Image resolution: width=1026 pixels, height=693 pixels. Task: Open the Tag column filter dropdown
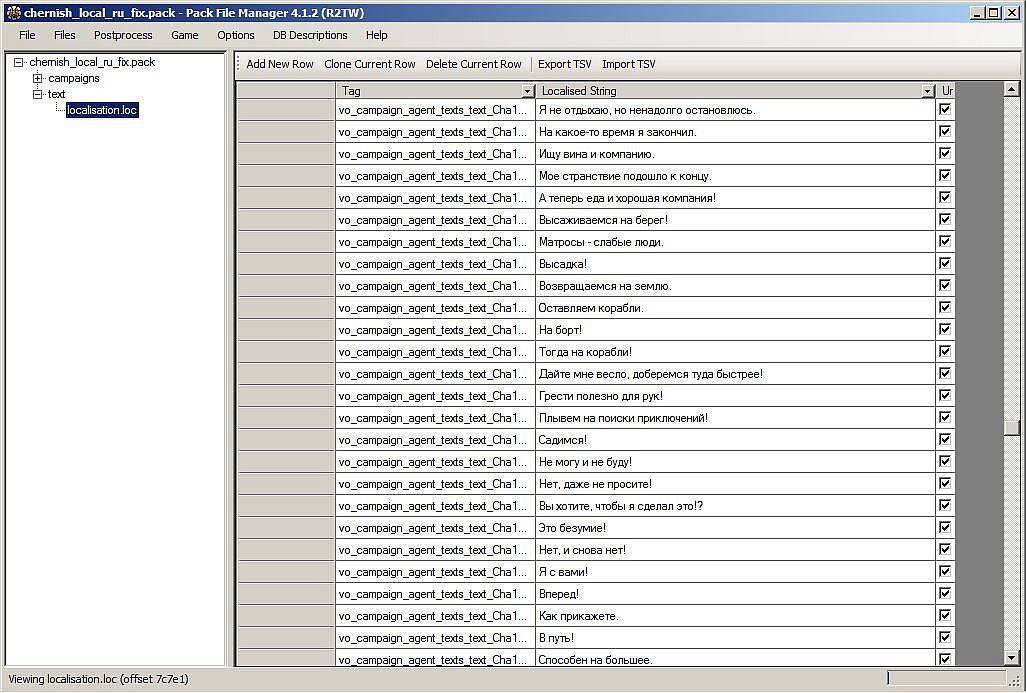click(x=527, y=91)
